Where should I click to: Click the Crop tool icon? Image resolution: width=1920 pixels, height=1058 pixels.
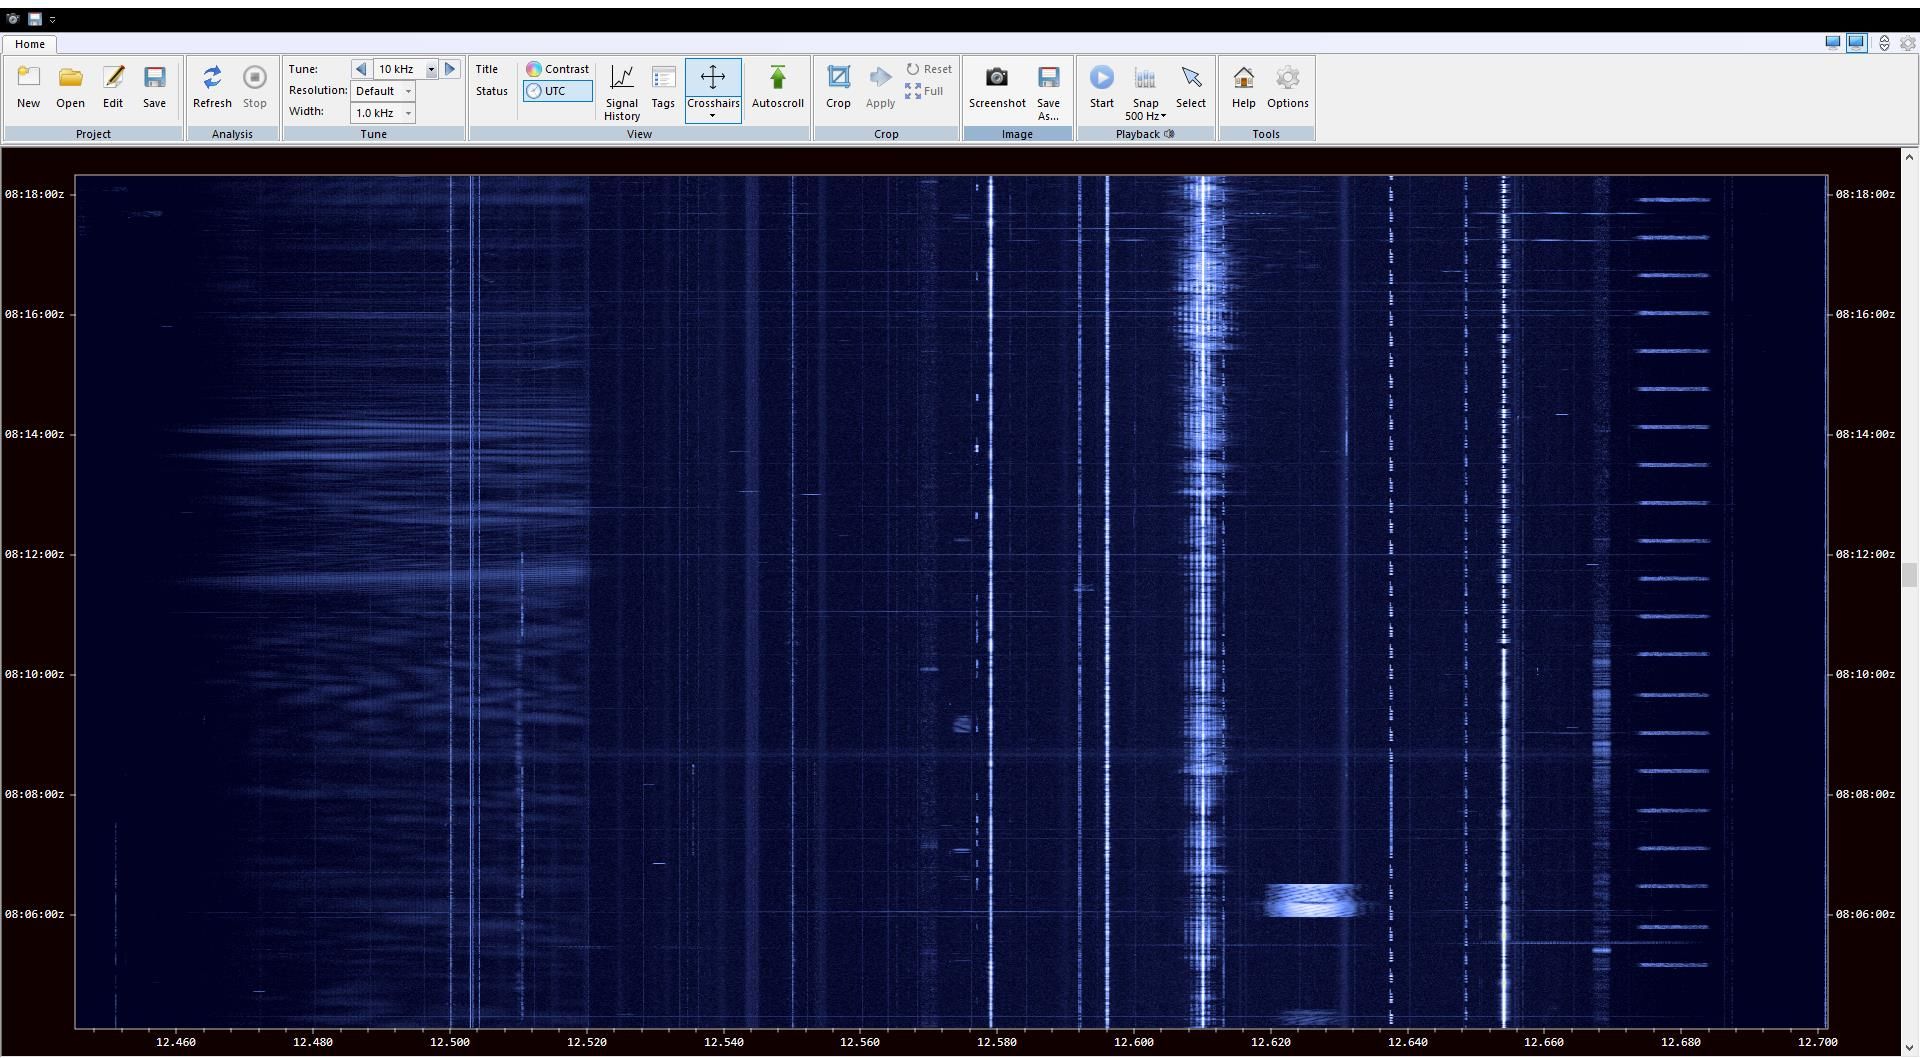(838, 79)
